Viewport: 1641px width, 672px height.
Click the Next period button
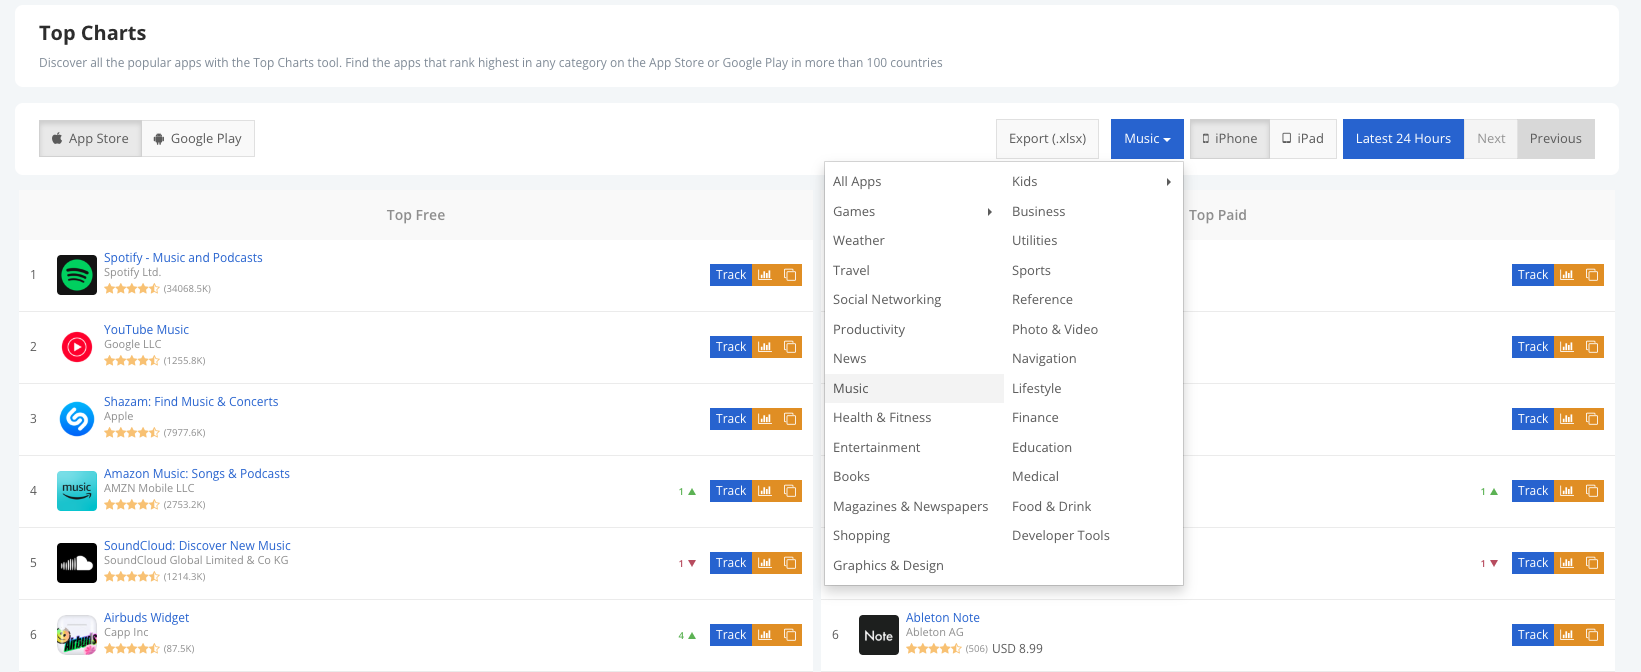click(1491, 139)
